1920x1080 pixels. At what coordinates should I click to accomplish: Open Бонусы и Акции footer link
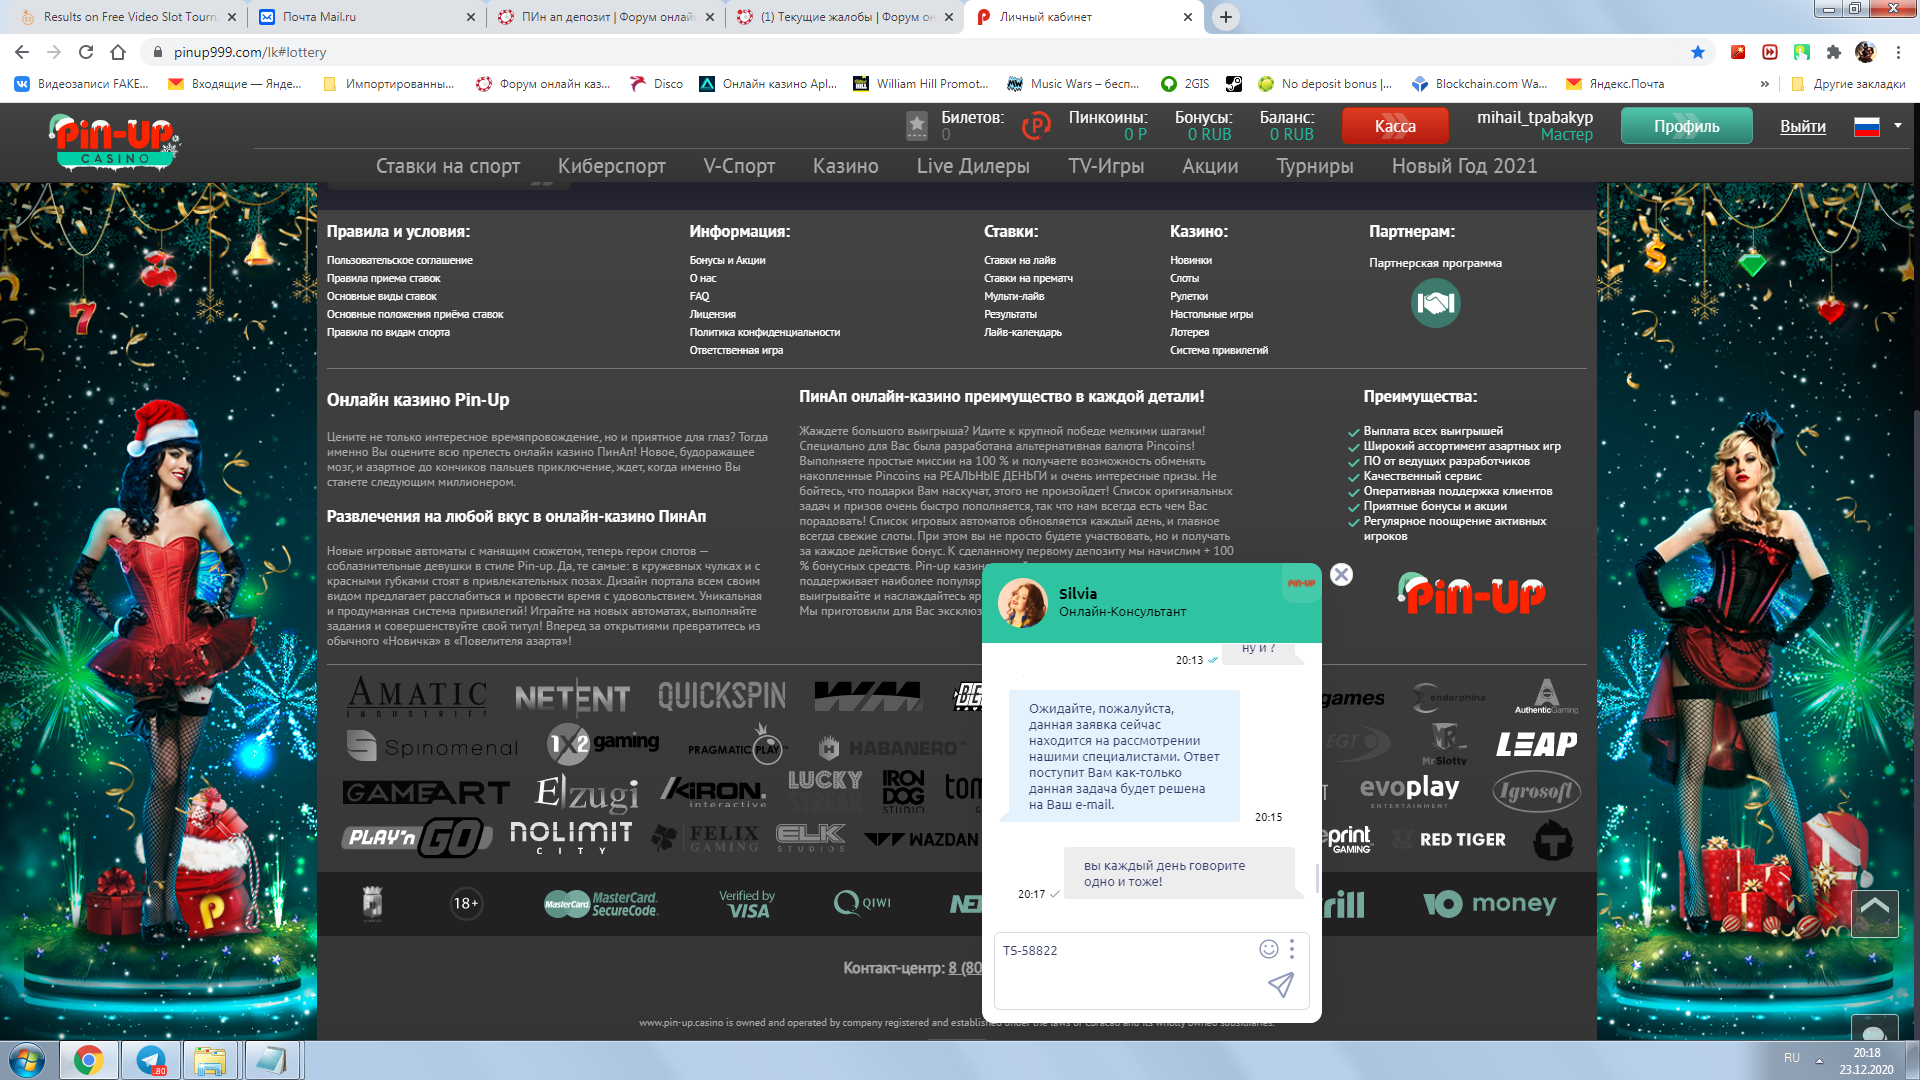[x=727, y=260]
